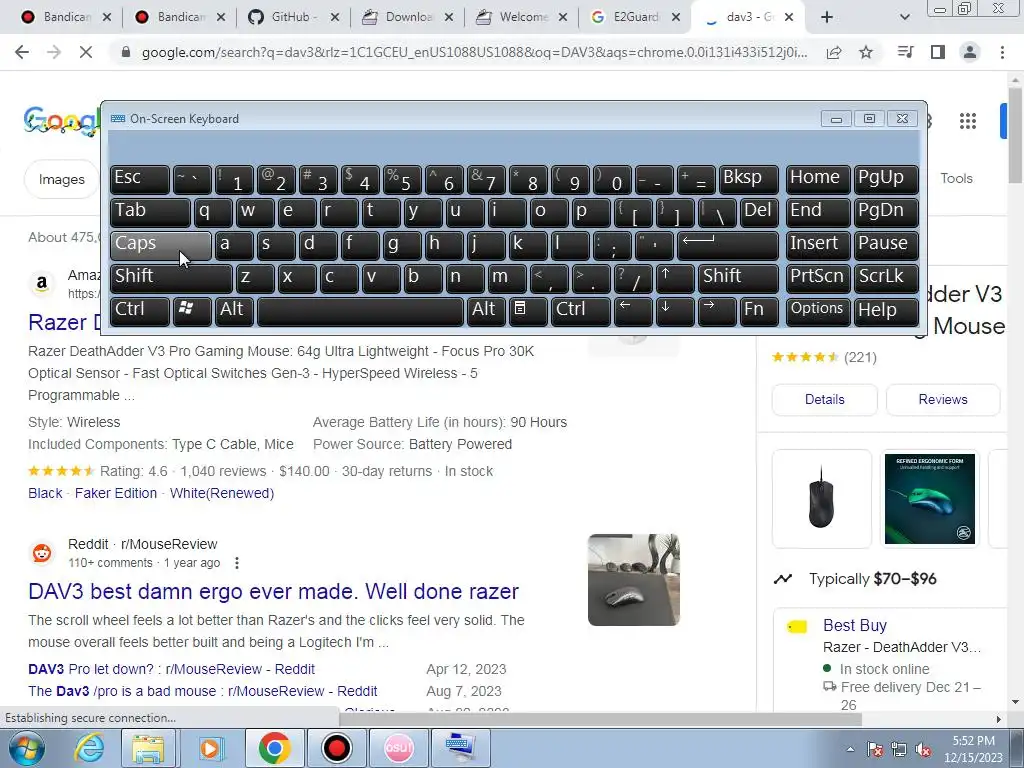Bookmark this page with the star icon
The image size is (1024, 768).
866,52
